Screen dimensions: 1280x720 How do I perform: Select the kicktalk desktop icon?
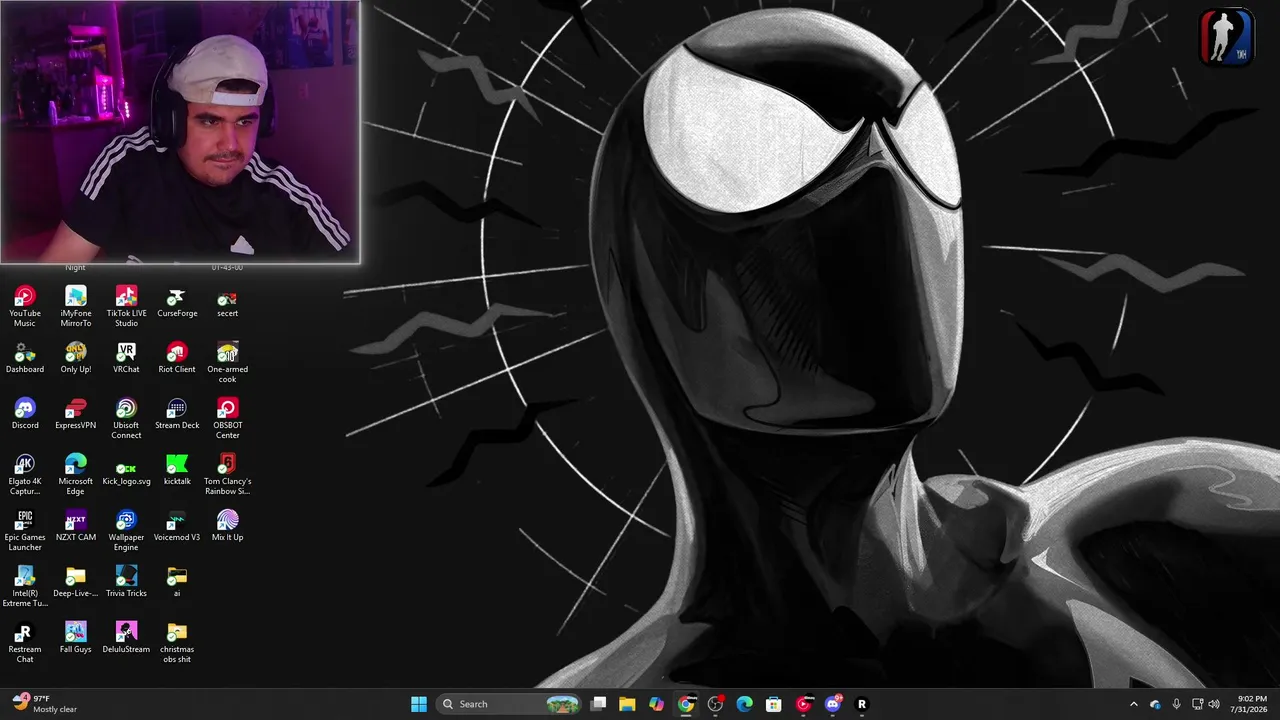coord(177,470)
